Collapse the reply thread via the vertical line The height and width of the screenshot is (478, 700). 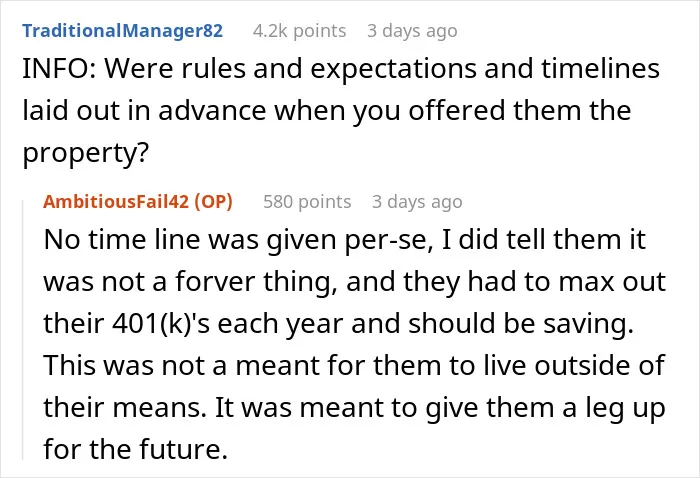tap(23, 330)
